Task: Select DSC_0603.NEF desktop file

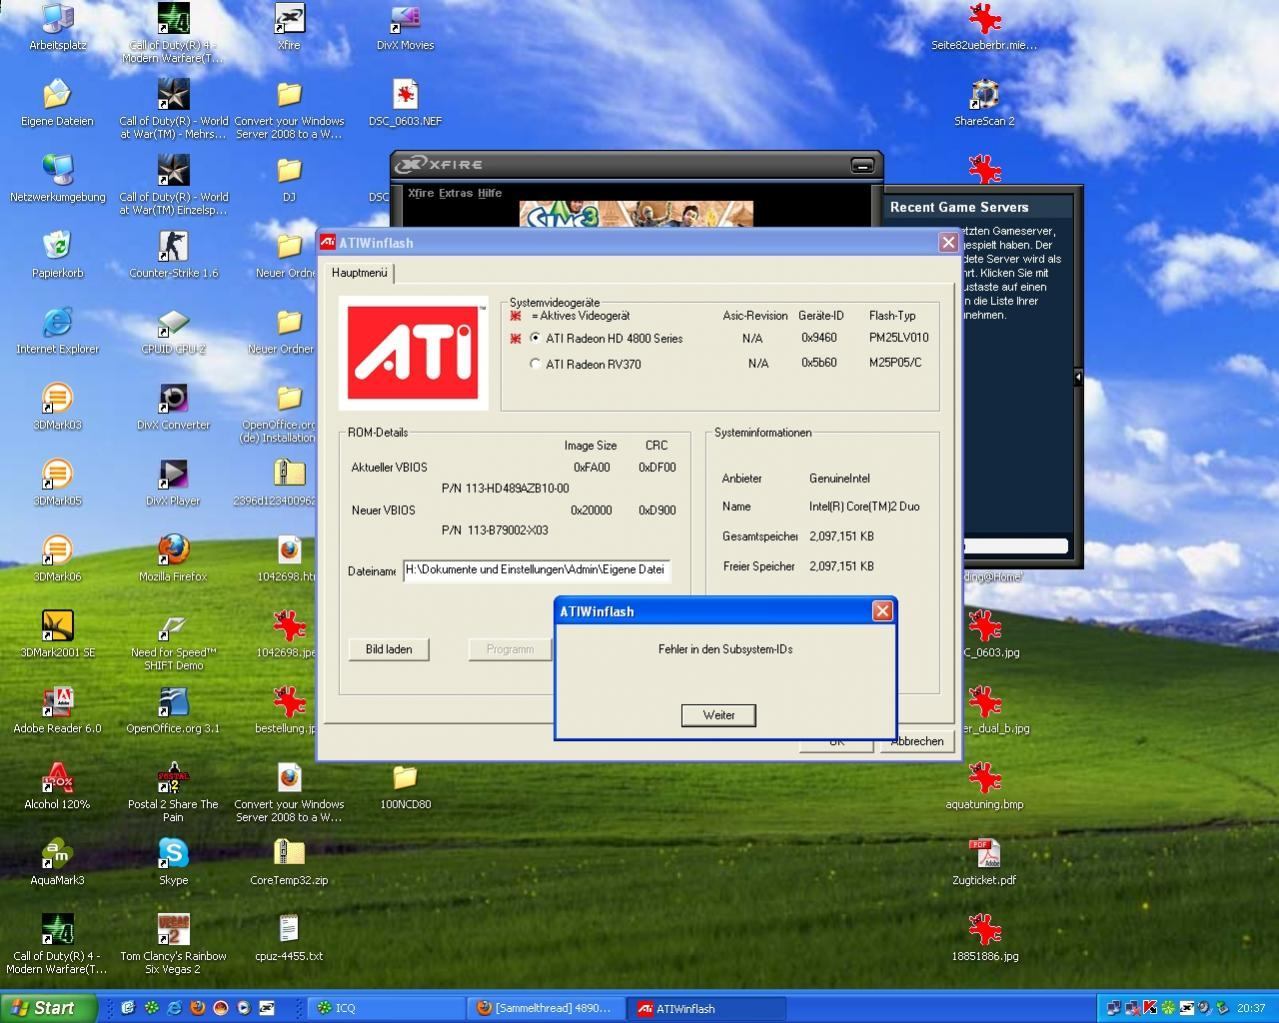Action: tap(405, 103)
